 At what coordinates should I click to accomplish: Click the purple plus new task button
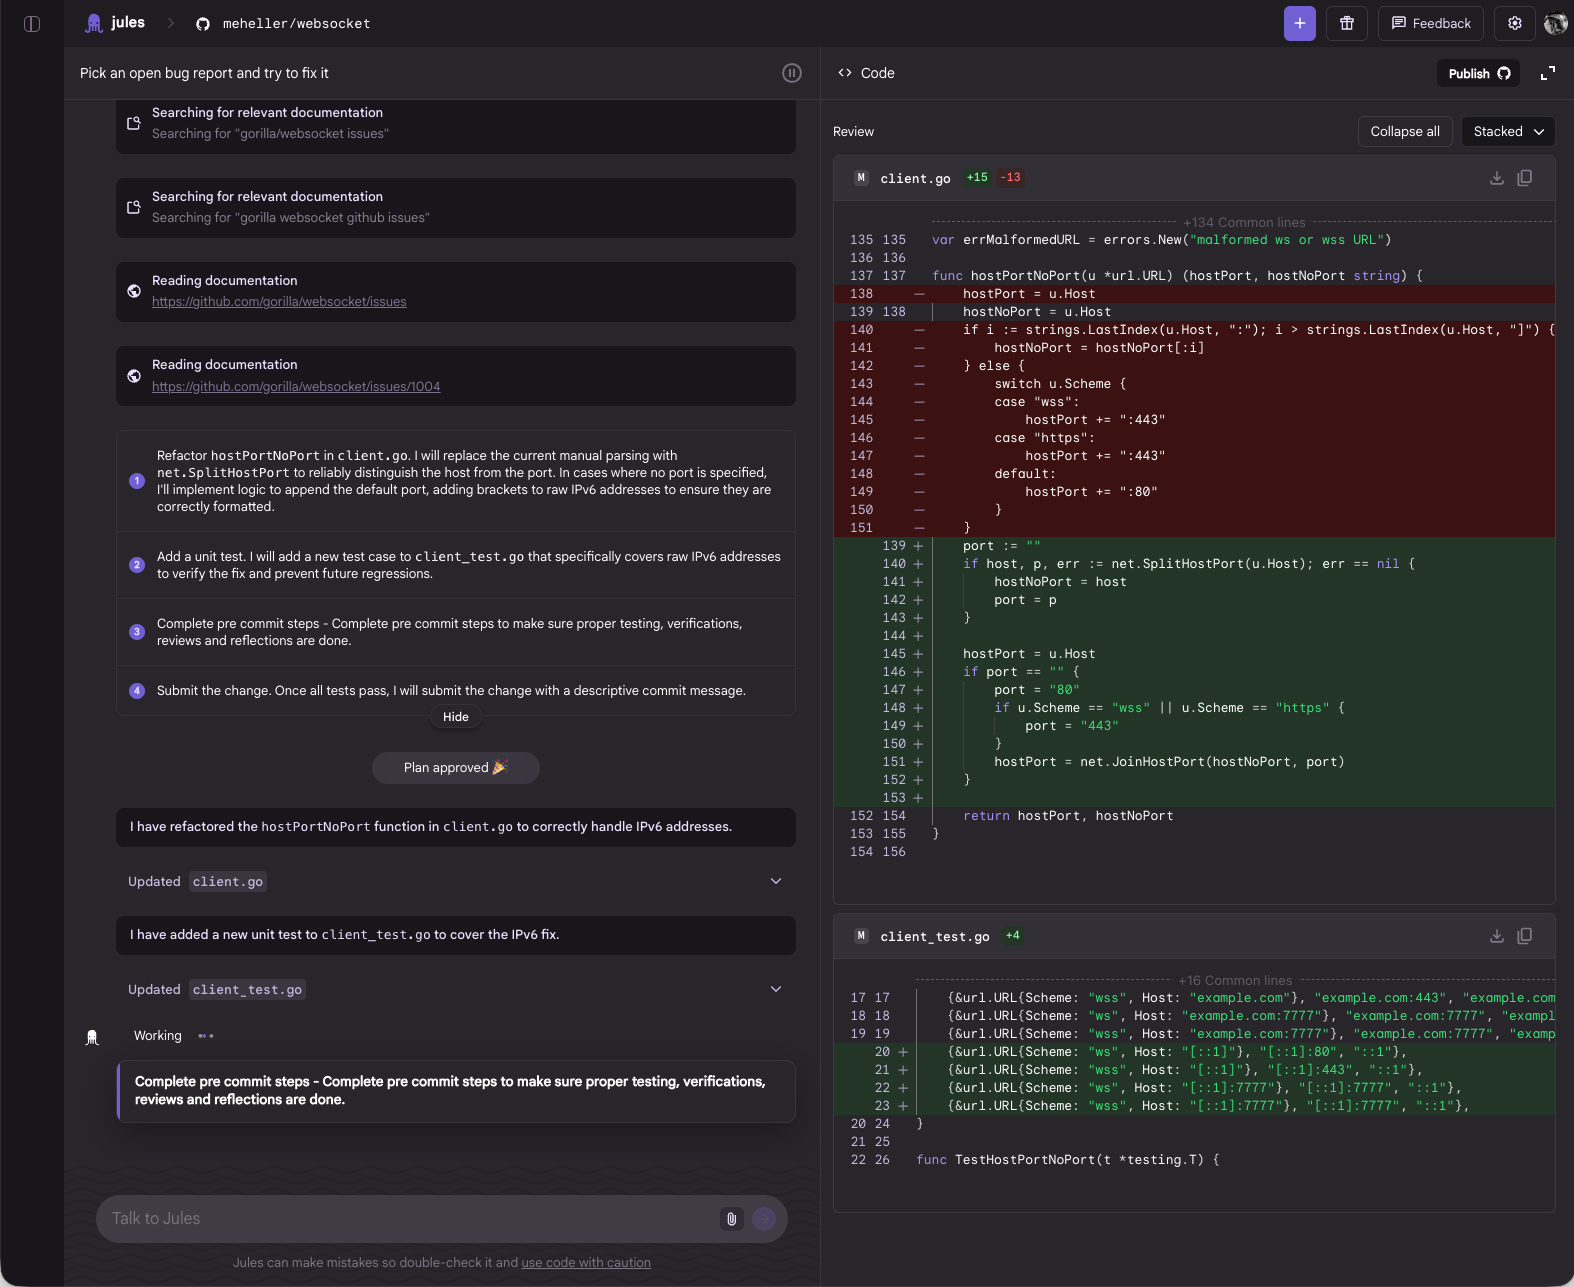tap(1299, 24)
